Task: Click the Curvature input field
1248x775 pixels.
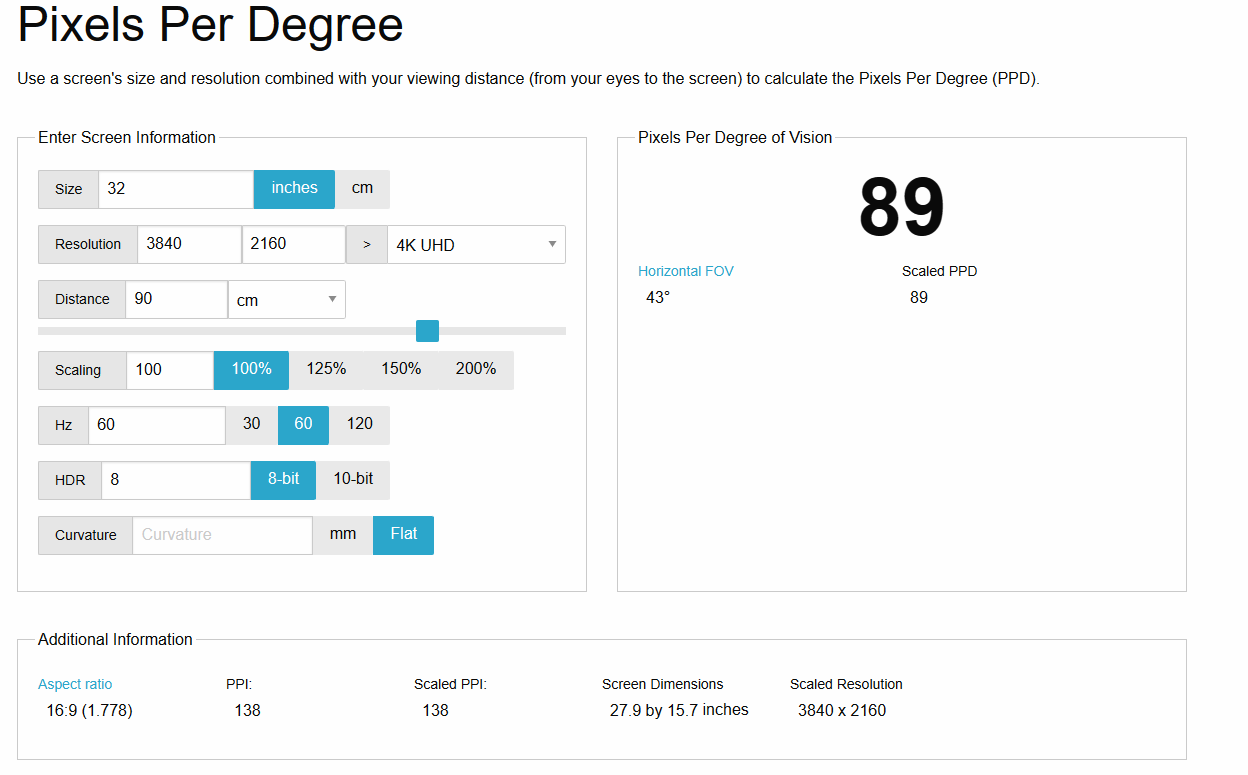Action: 222,535
